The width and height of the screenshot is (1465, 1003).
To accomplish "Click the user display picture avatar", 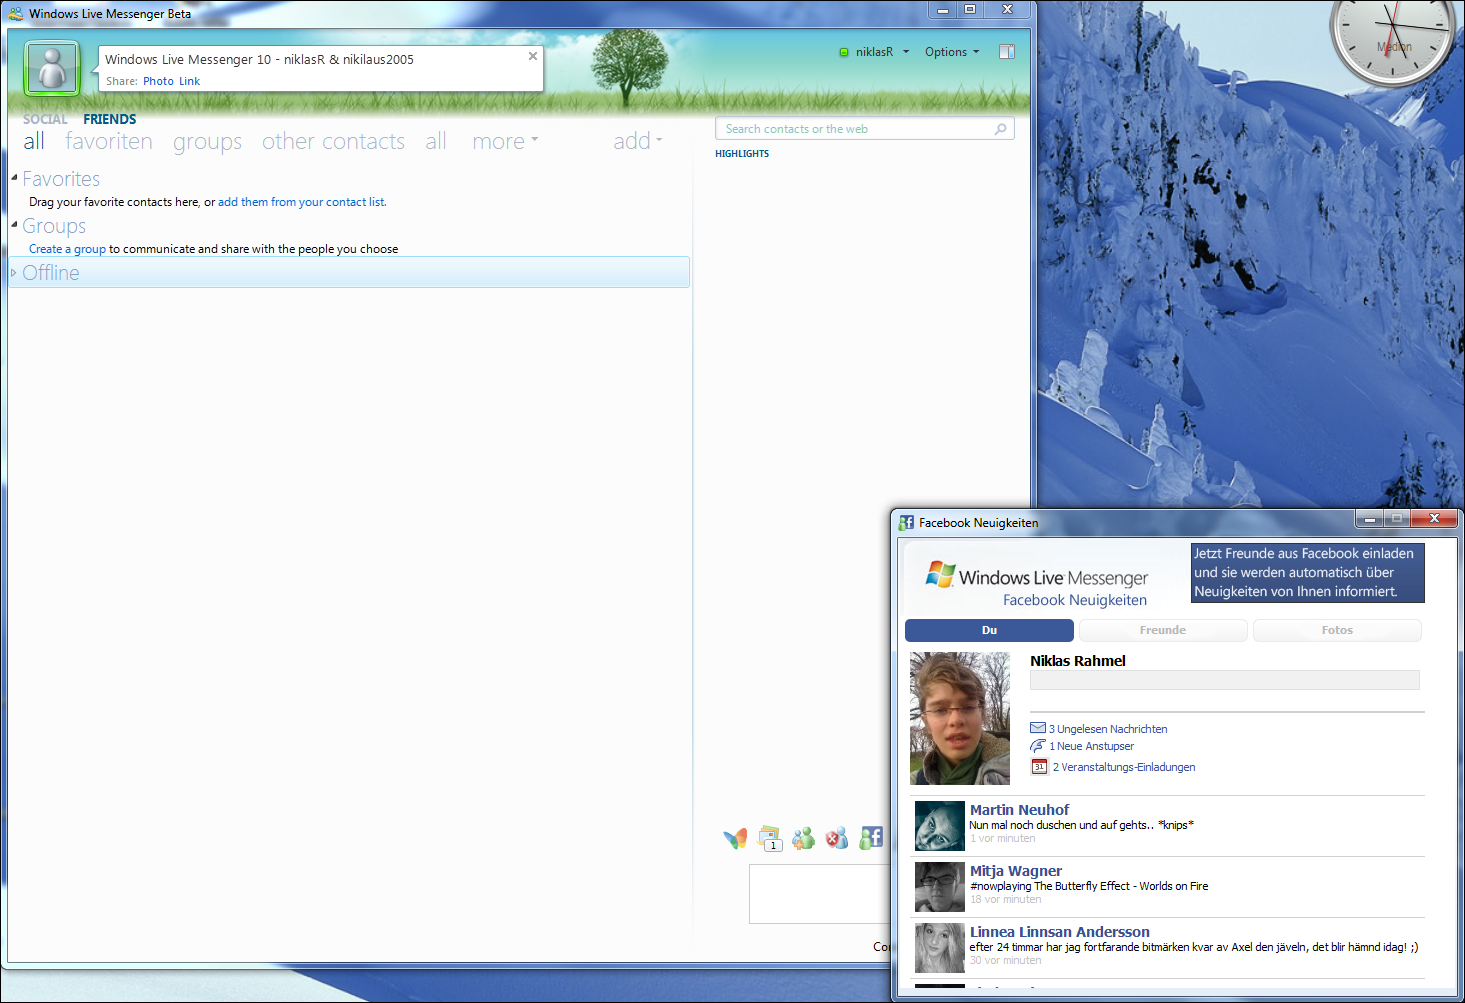I will click(52, 68).
